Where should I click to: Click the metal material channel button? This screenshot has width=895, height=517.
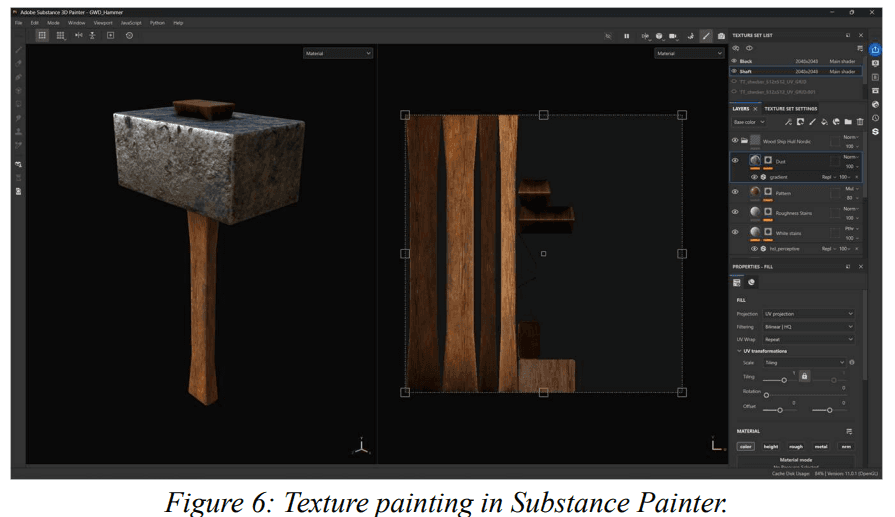pyautogui.click(x=821, y=446)
